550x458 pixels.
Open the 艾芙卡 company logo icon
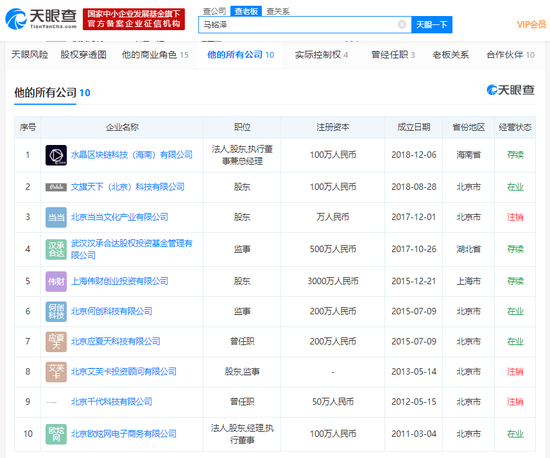point(56,372)
